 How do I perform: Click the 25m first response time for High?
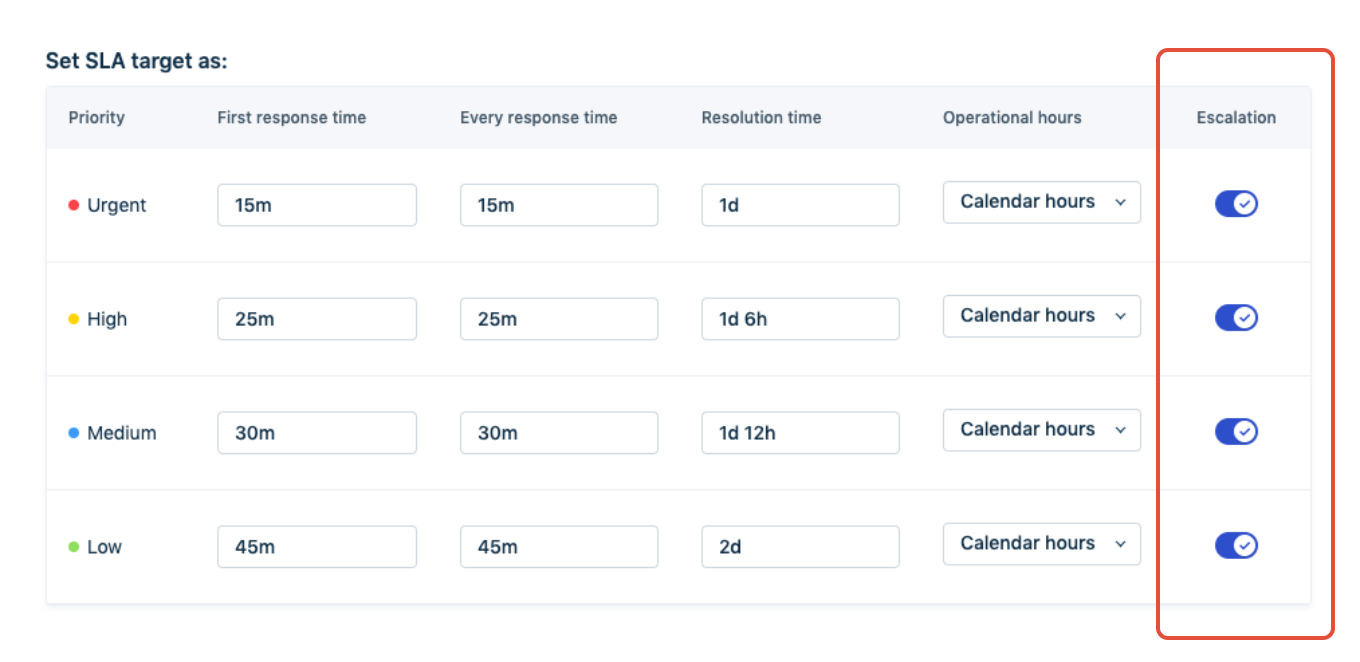pyautogui.click(x=317, y=318)
